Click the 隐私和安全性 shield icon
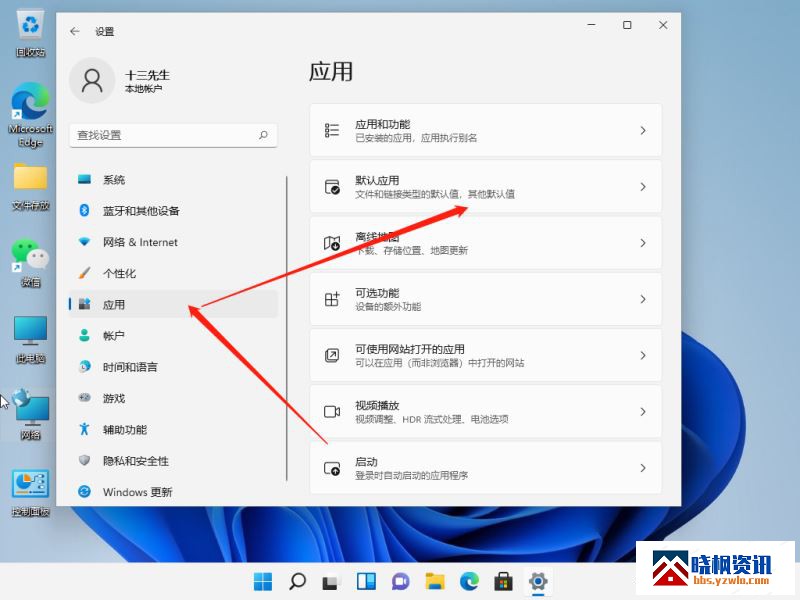Image resolution: width=800 pixels, height=600 pixels. (x=84, y=460)
